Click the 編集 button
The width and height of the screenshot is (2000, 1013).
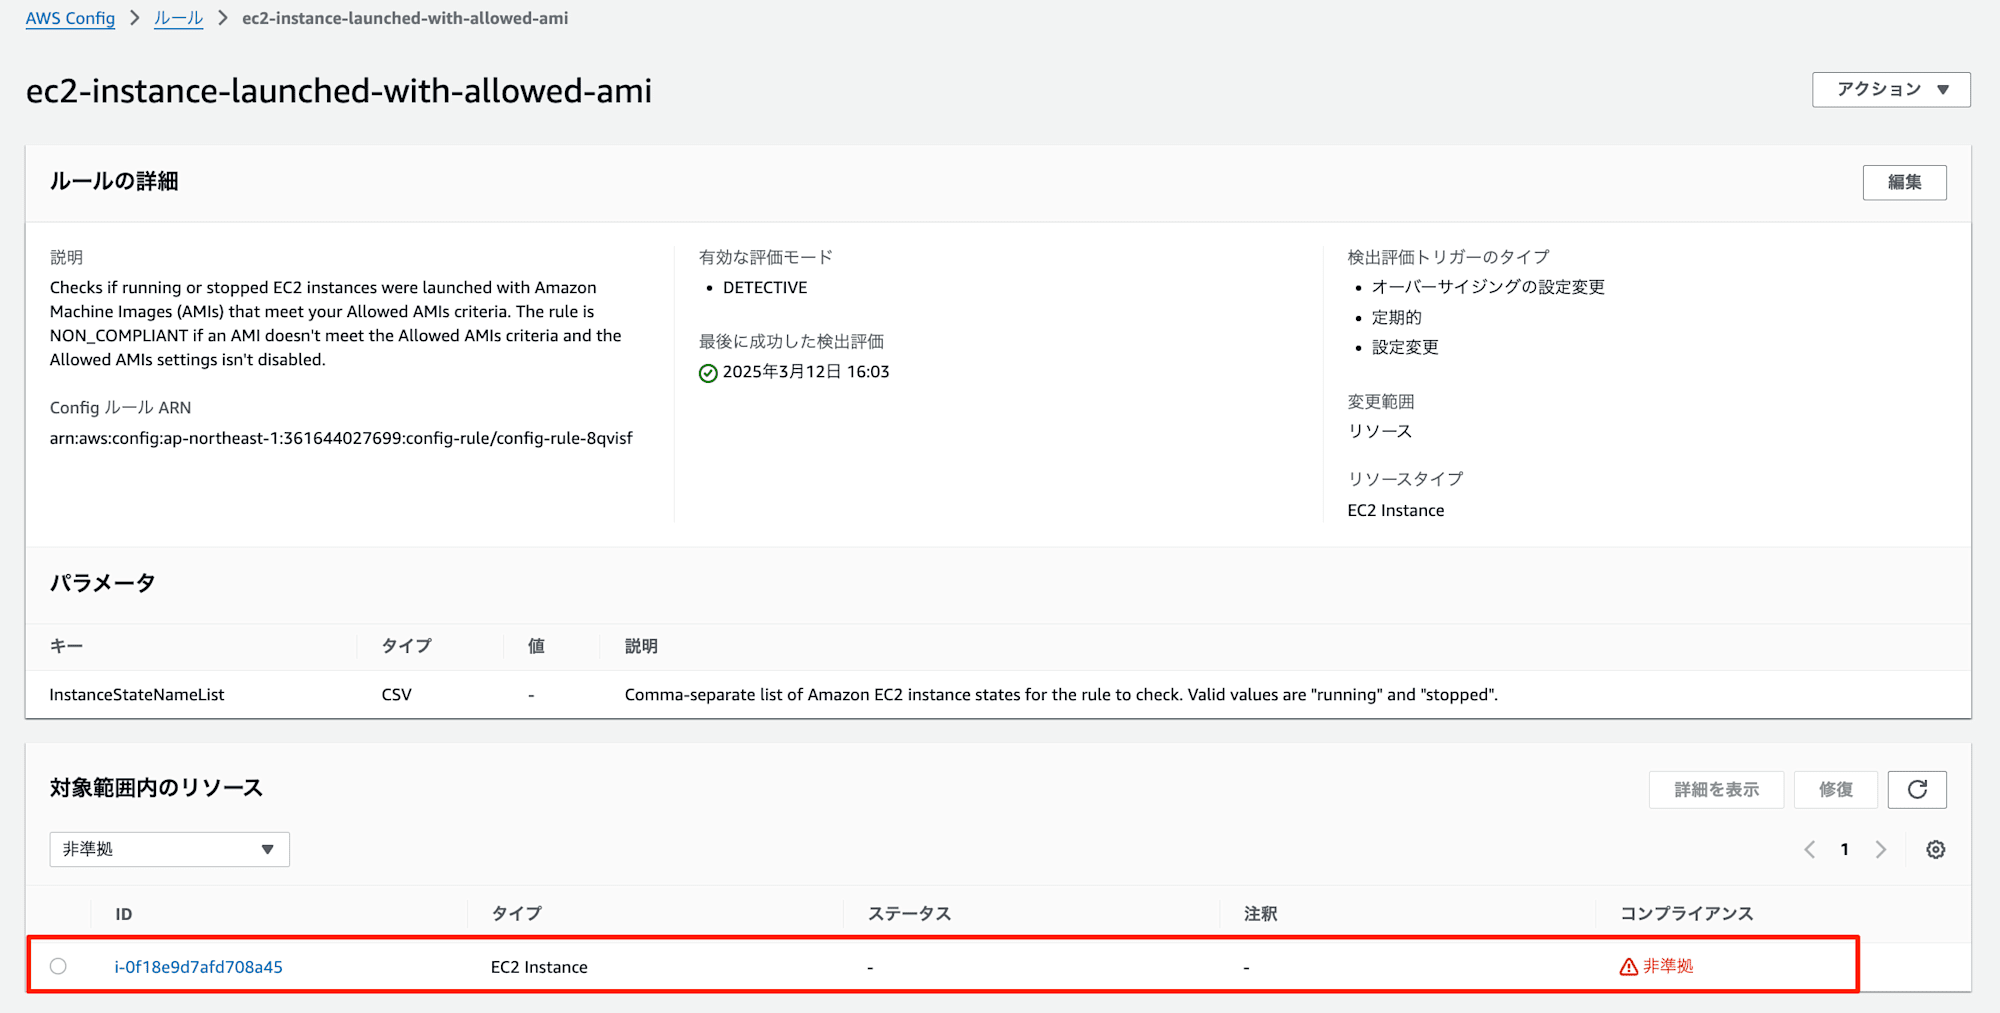pyautogui.click(x=1904, y=182)
